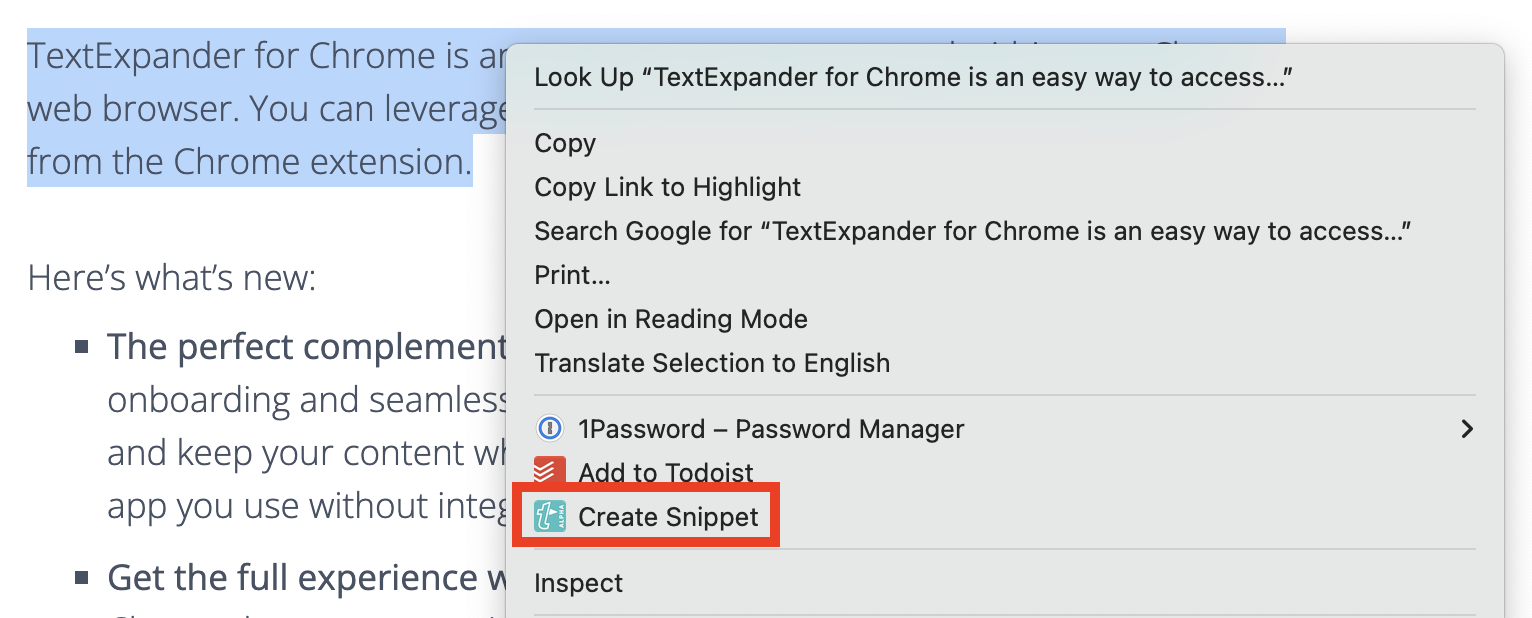Screen dimensions: 1532x618
Task: Choose "Add to Todoist"
Action: (665, 472)
